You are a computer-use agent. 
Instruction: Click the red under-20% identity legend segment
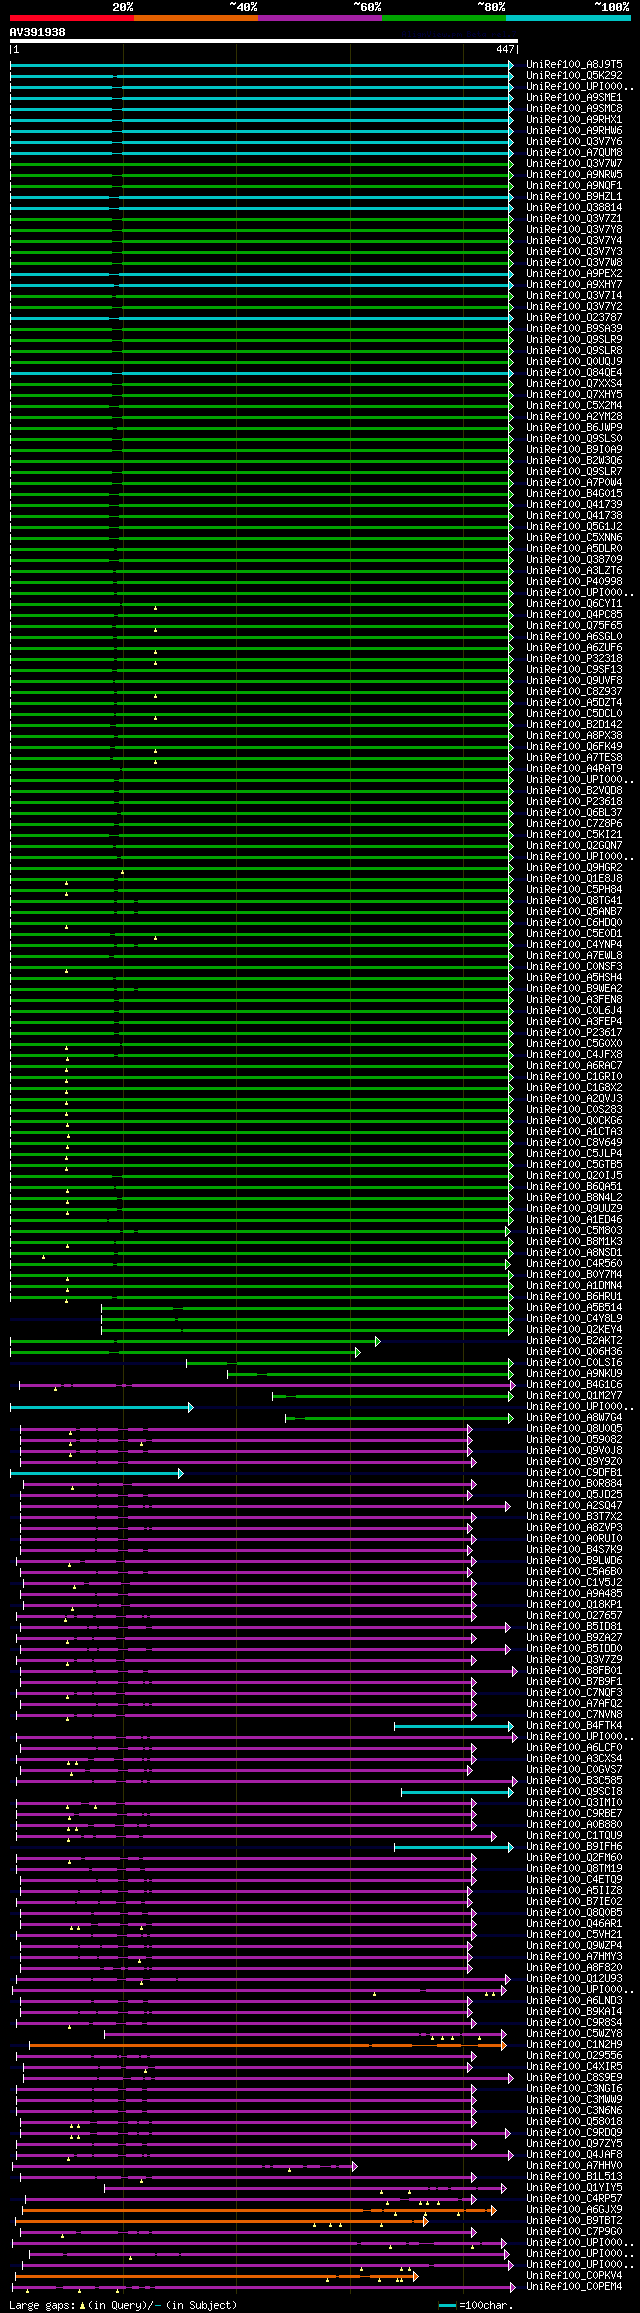[x=72, y=18]
